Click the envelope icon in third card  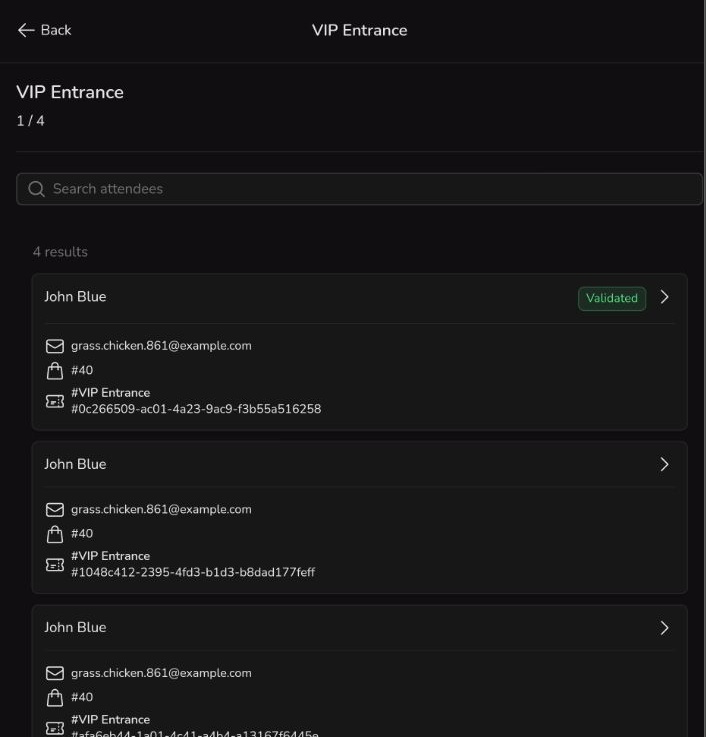click(x=55, y=673)
